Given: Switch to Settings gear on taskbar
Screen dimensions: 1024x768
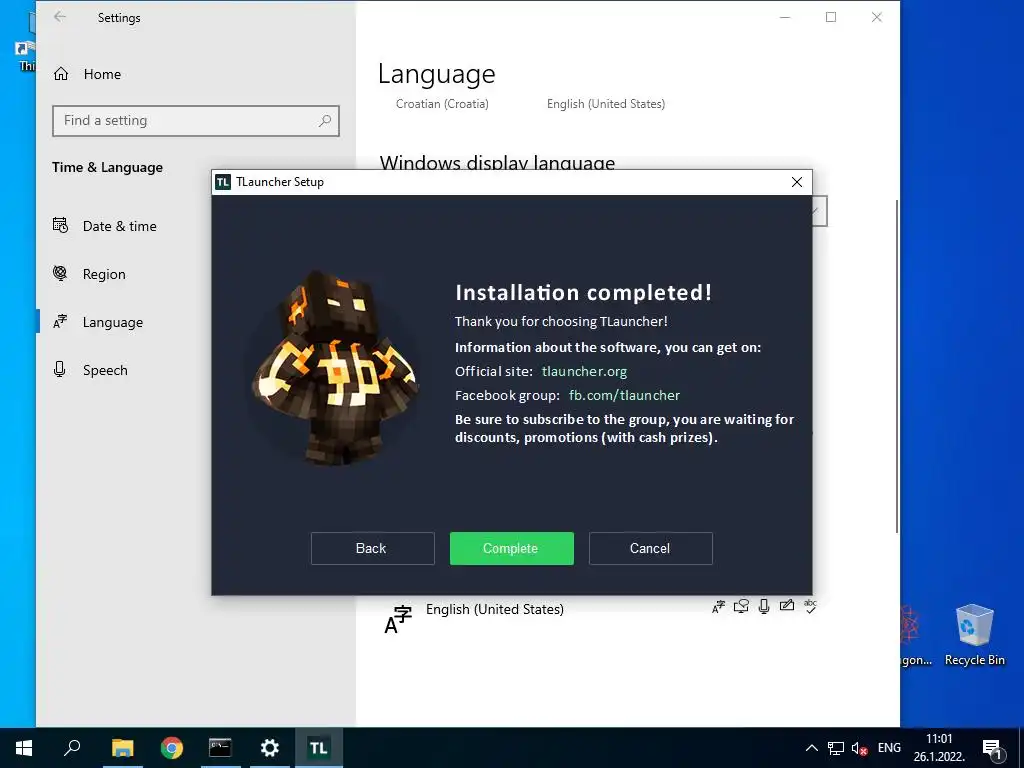Looking at the screenshot, I should click(270, 748).
